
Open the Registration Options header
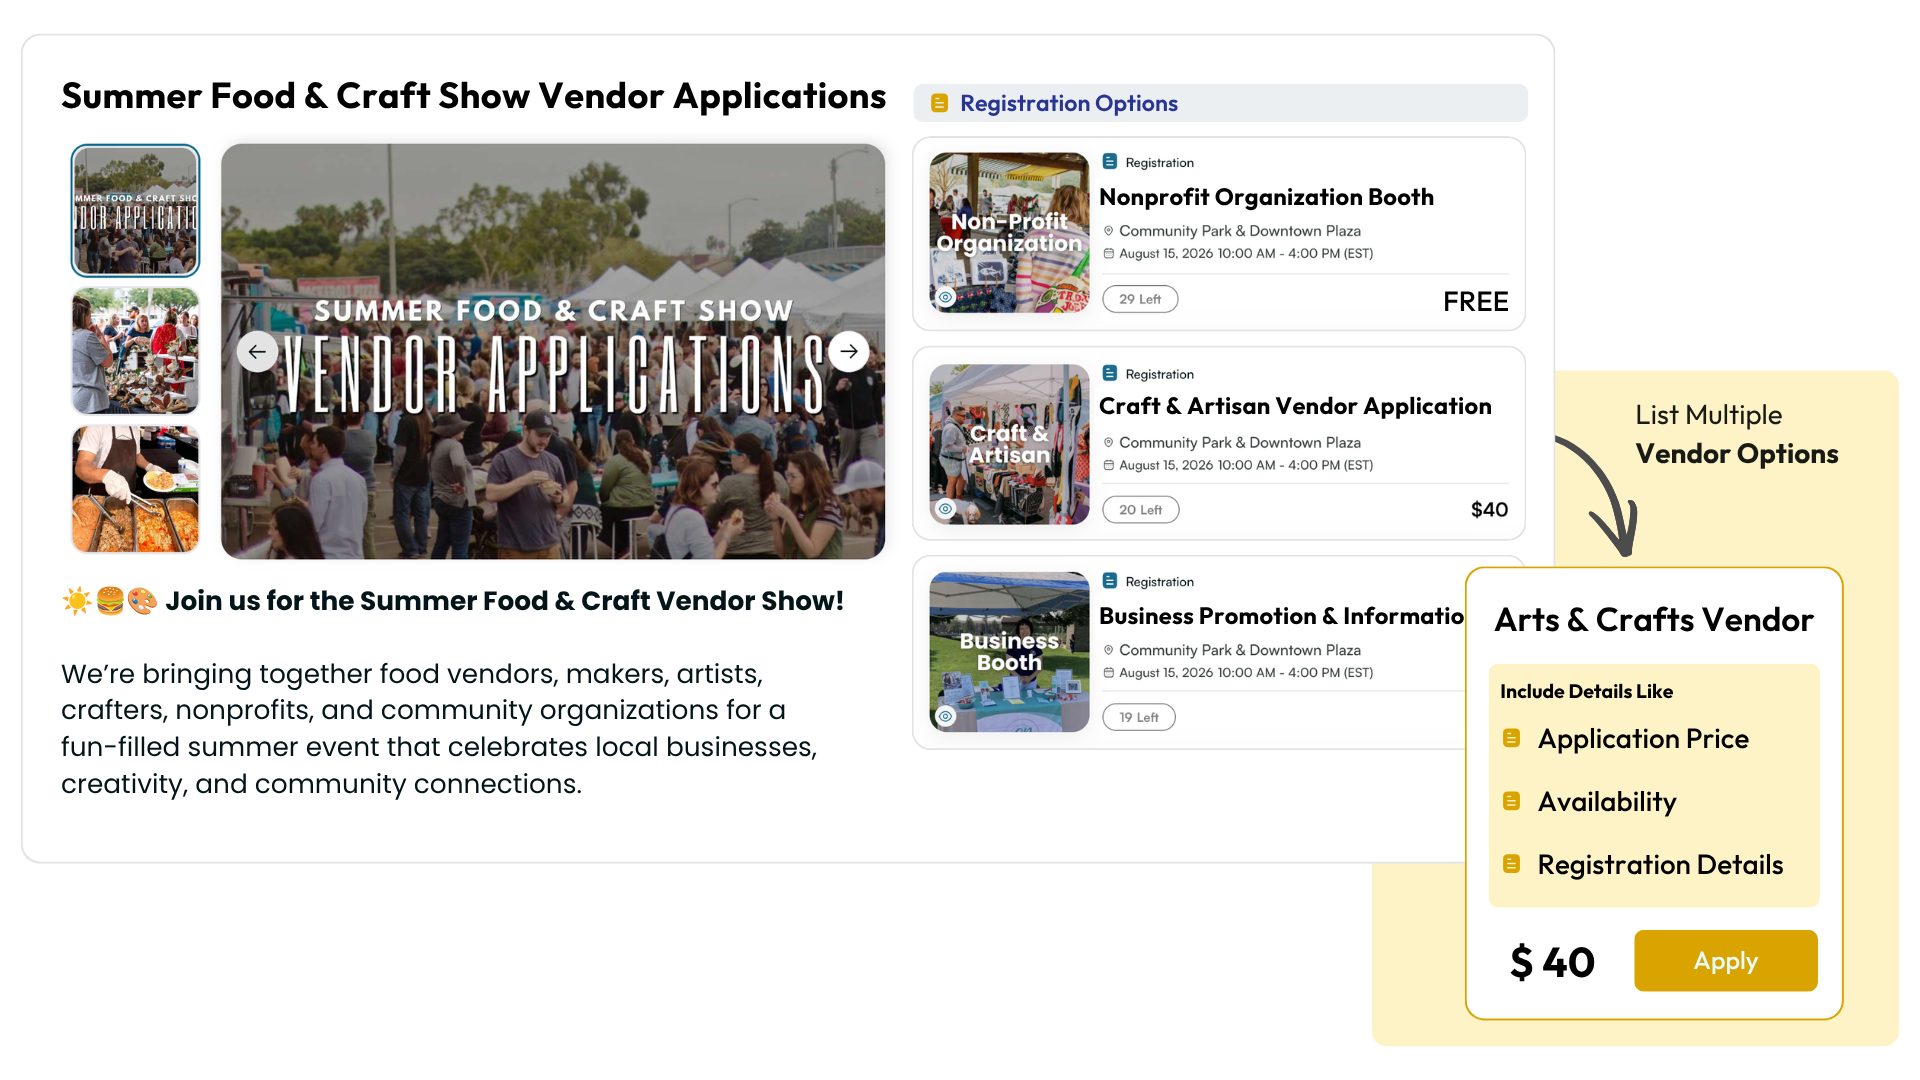pyautogui.click(x=1220, y=103)
